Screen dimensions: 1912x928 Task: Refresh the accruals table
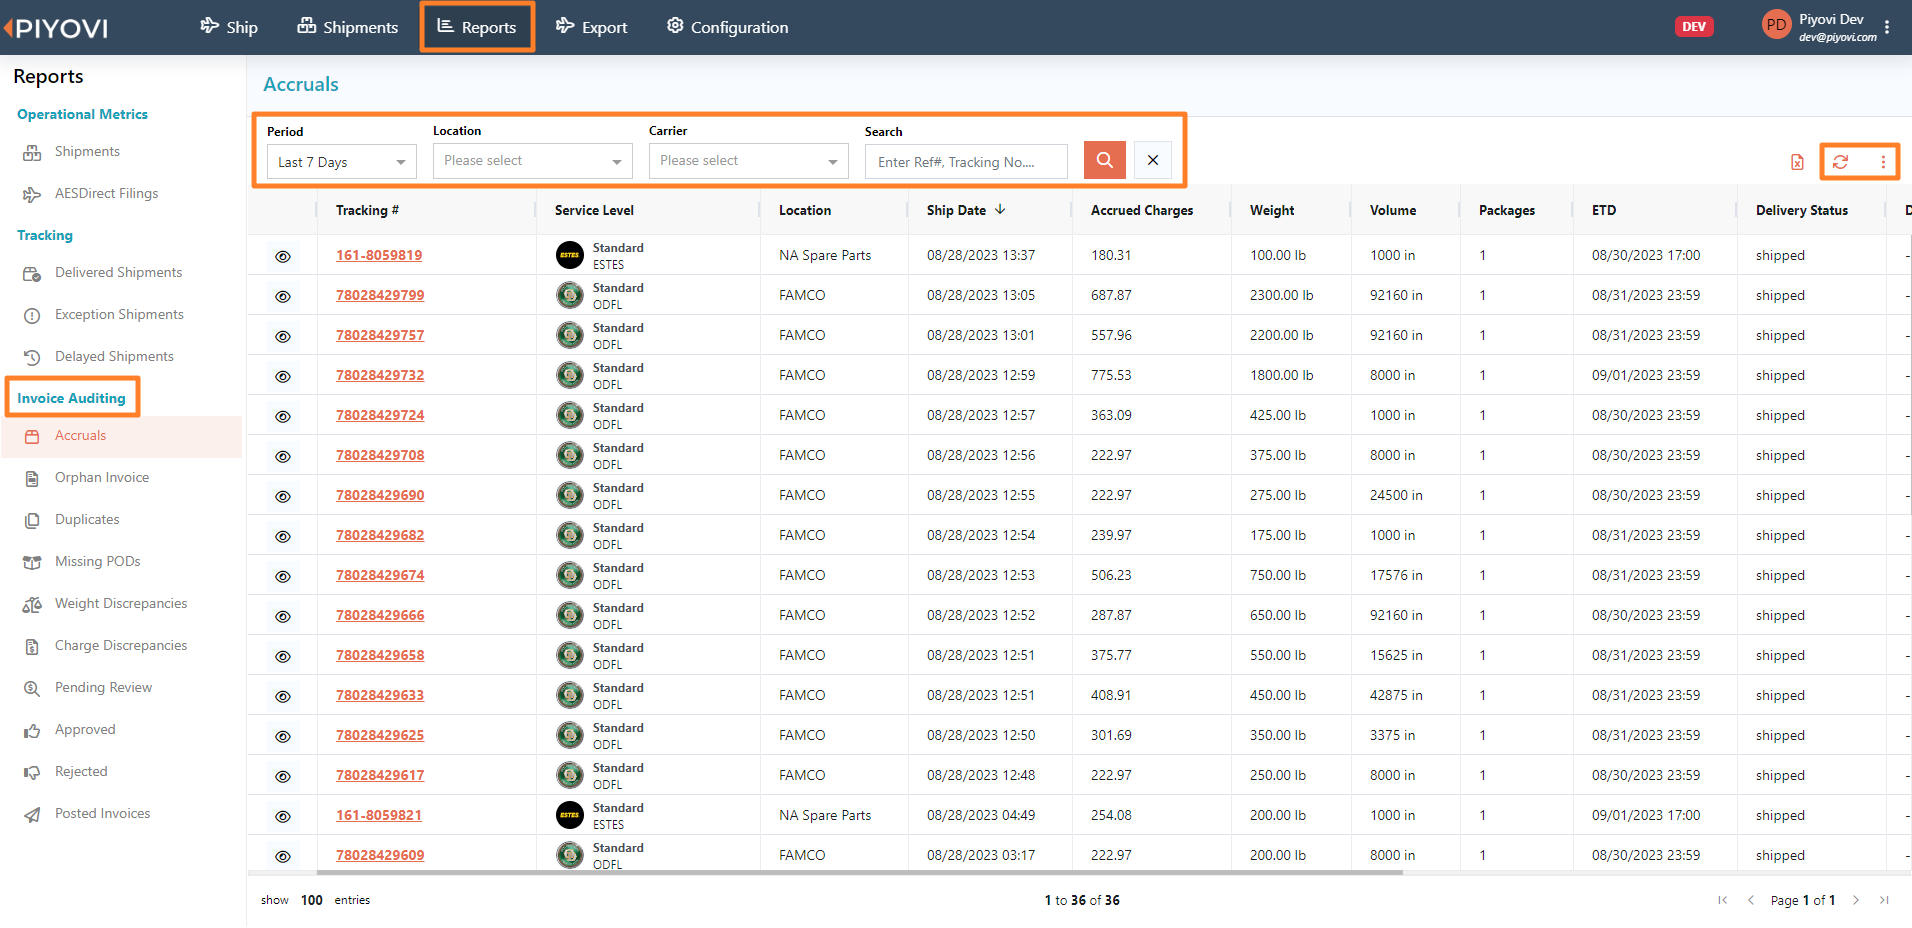pyautogui.click(x=1840, y=162)
